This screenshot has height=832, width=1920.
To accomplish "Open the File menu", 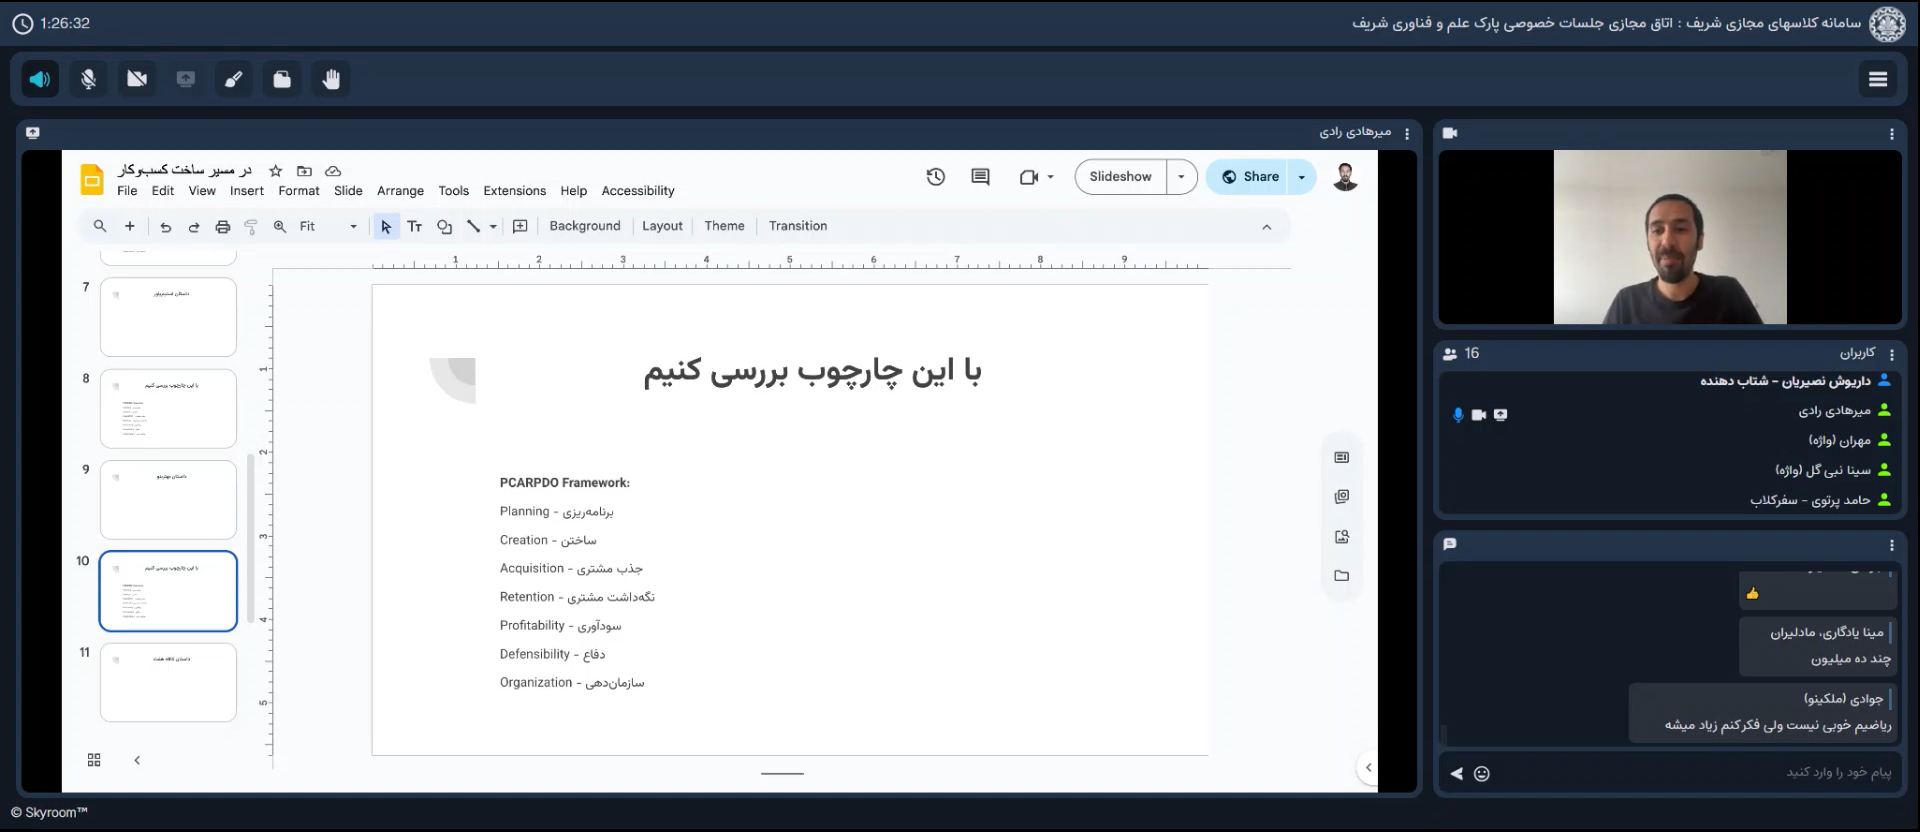I will coord(127,191).
